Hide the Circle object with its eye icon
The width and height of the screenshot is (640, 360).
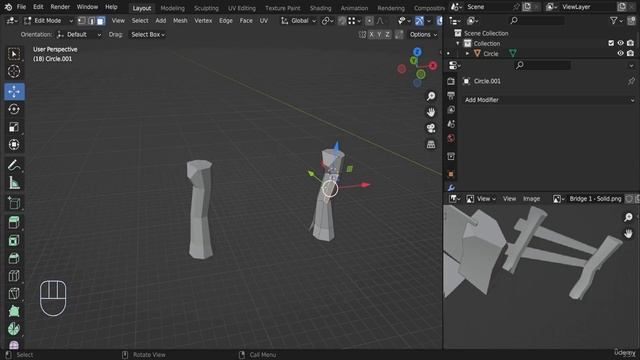(x=620, y=53)
